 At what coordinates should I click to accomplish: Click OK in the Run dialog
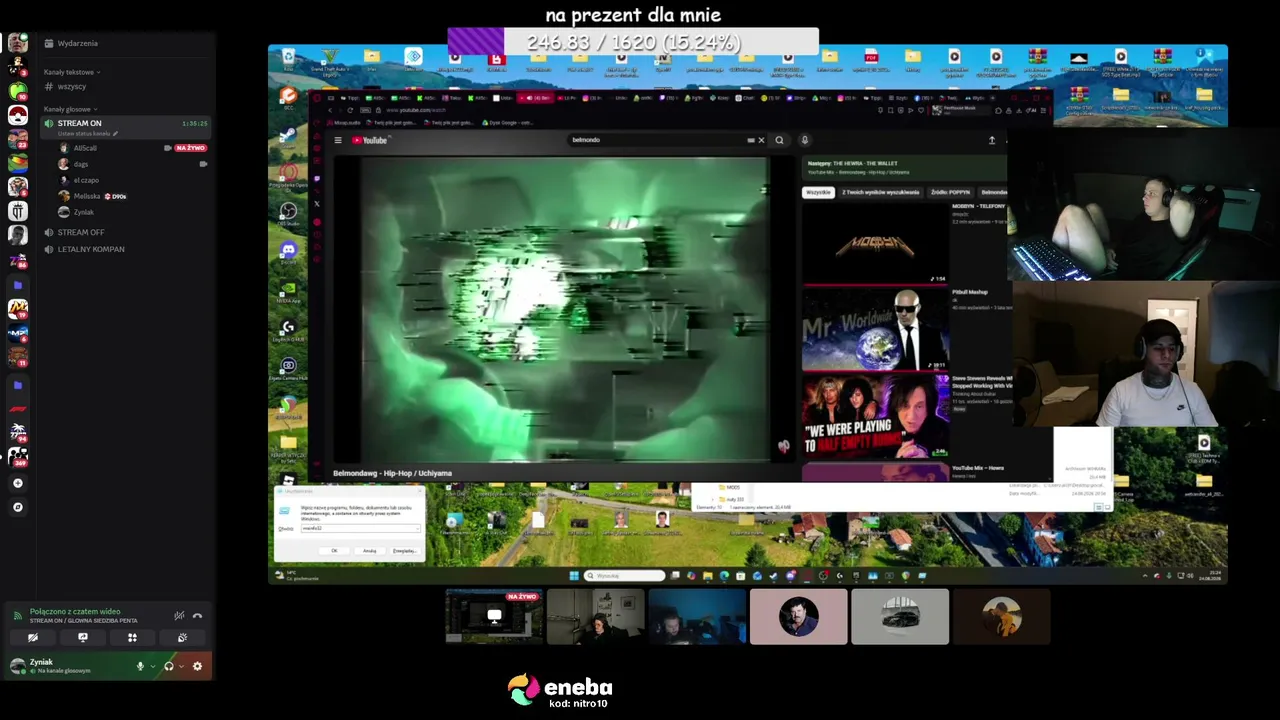click(334, 551)
